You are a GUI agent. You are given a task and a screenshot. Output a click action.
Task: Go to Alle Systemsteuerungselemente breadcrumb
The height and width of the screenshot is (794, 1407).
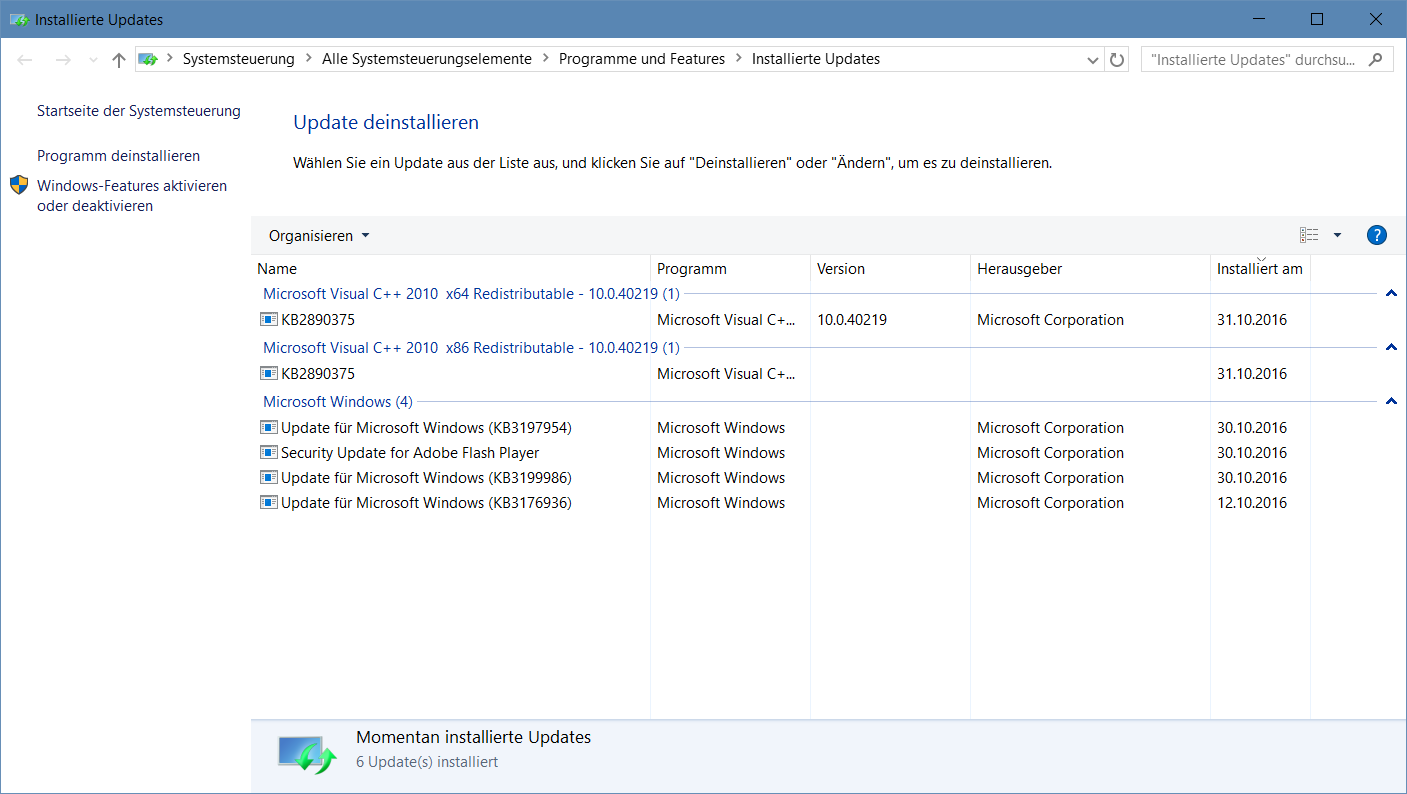pos(427,59)
